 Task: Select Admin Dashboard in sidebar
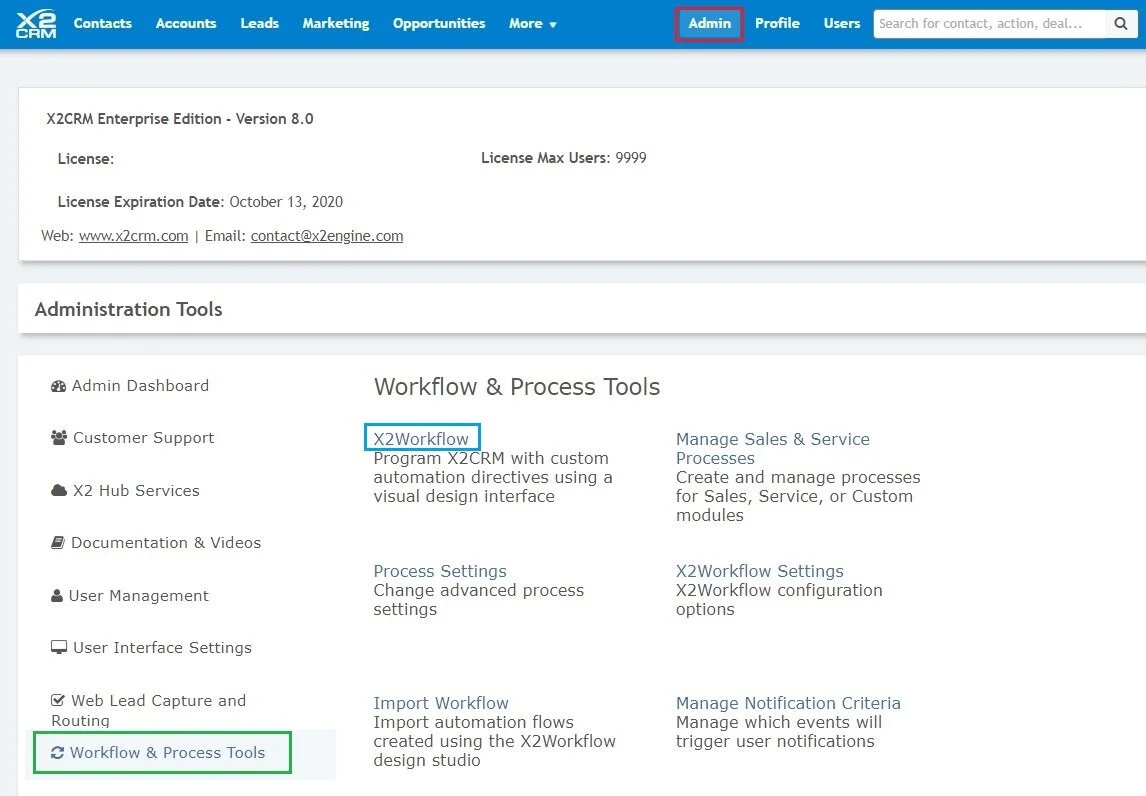point(130,386)
